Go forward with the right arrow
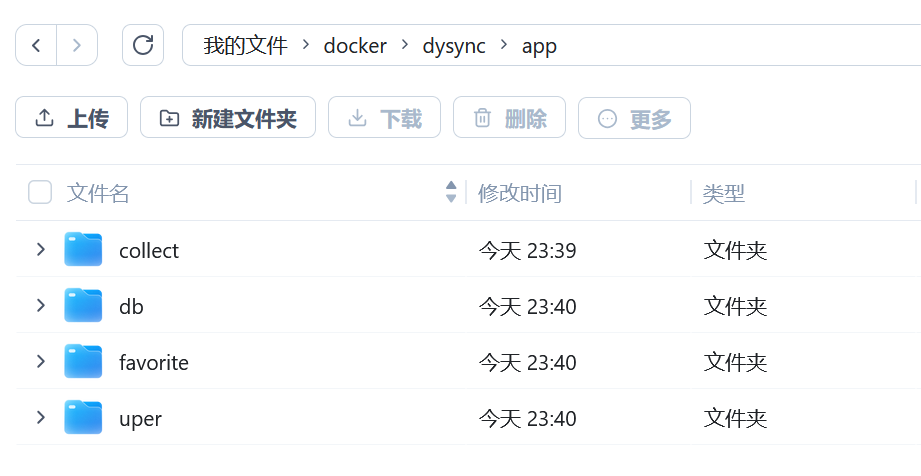 (77, 45)
